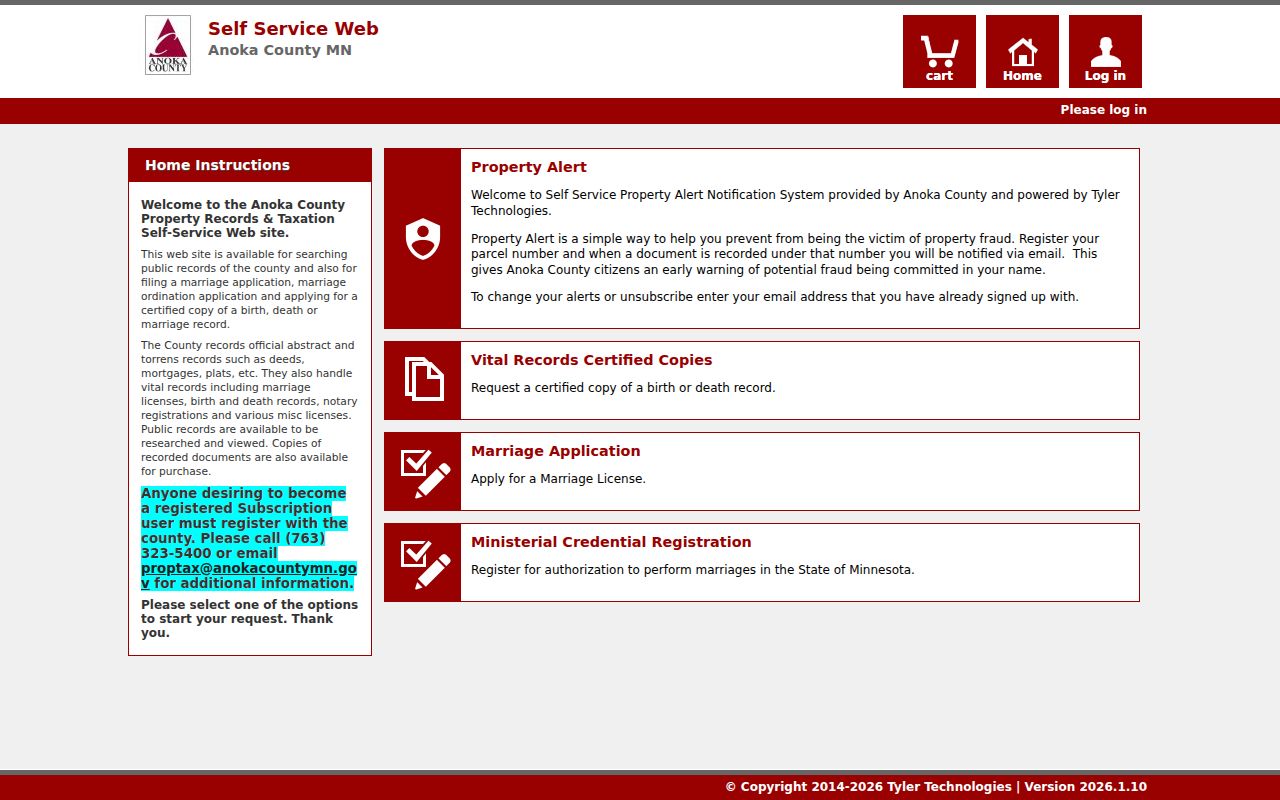This screenshot has width=1280, height=800.
Task: Click the Anoka County logo
Action: tap(168, 45)
